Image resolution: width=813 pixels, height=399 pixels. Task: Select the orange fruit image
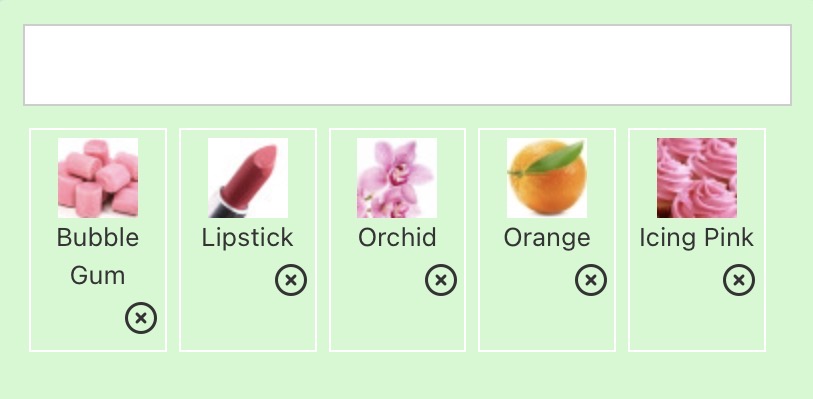pos(547,178)
